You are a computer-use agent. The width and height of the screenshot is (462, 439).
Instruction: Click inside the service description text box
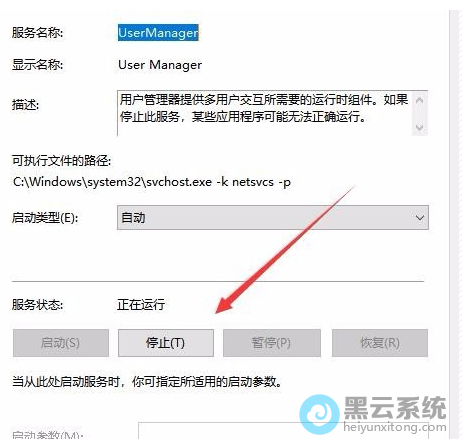[265, 113]
